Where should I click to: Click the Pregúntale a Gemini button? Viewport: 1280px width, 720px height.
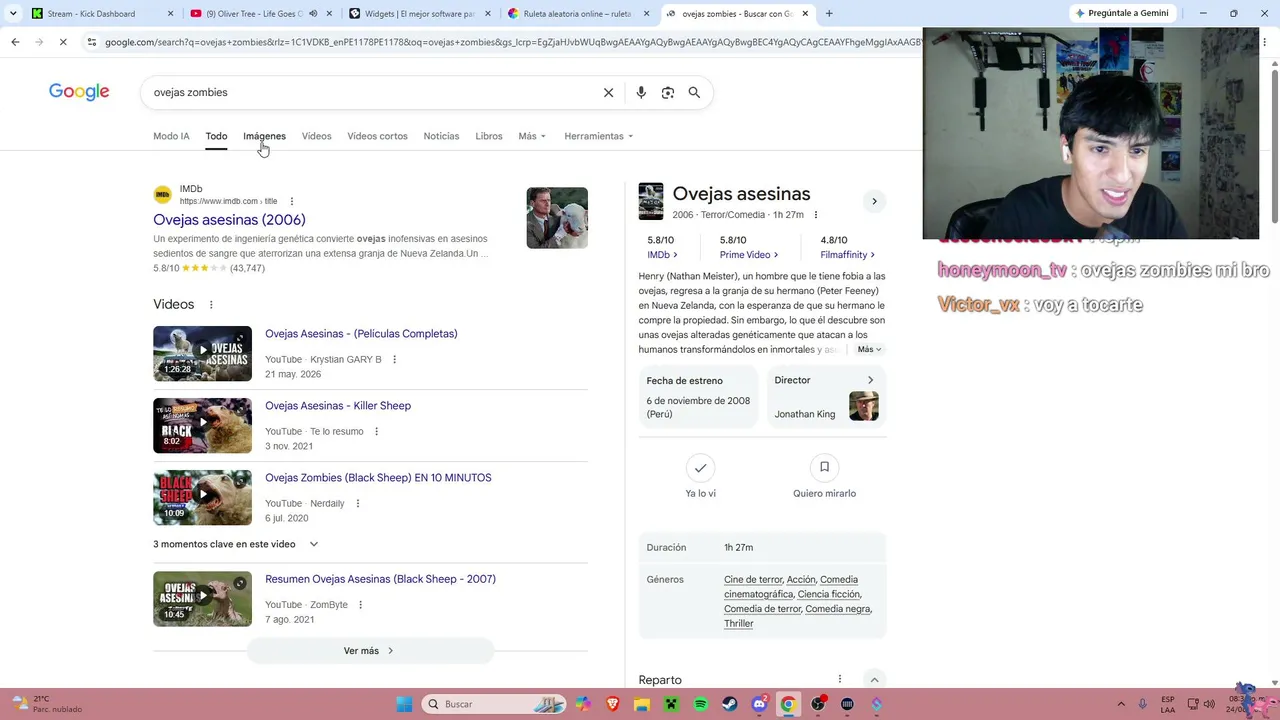[x=1121, y=13]
